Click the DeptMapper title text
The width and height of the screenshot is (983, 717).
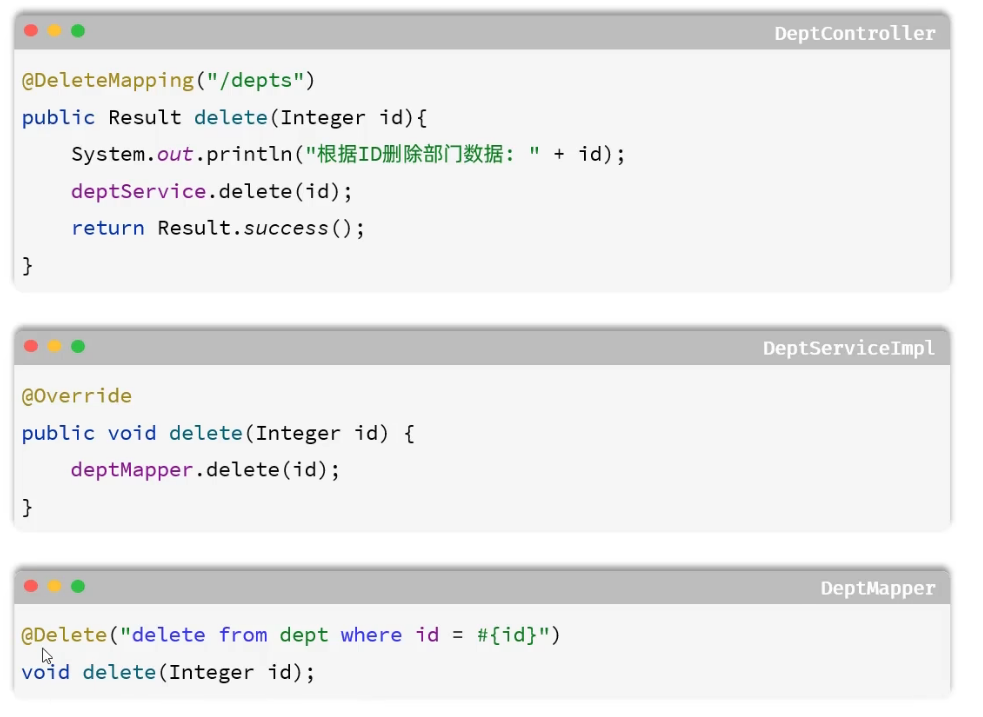point(878,589)
